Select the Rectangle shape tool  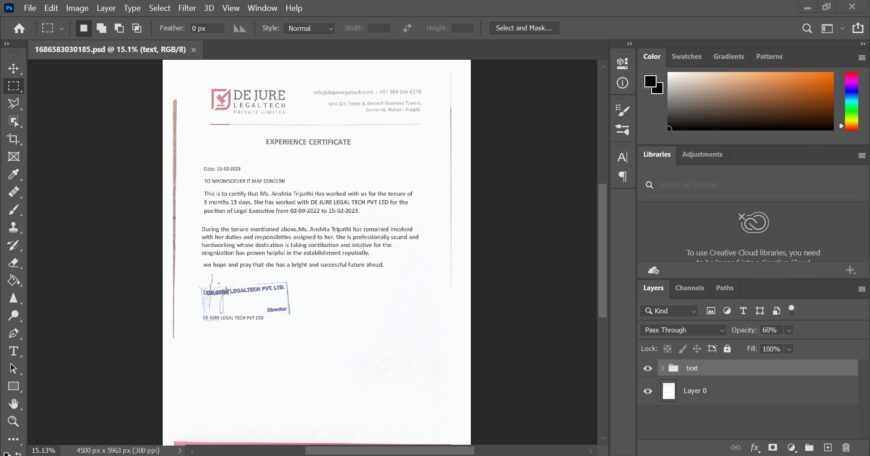coord(13,387)
